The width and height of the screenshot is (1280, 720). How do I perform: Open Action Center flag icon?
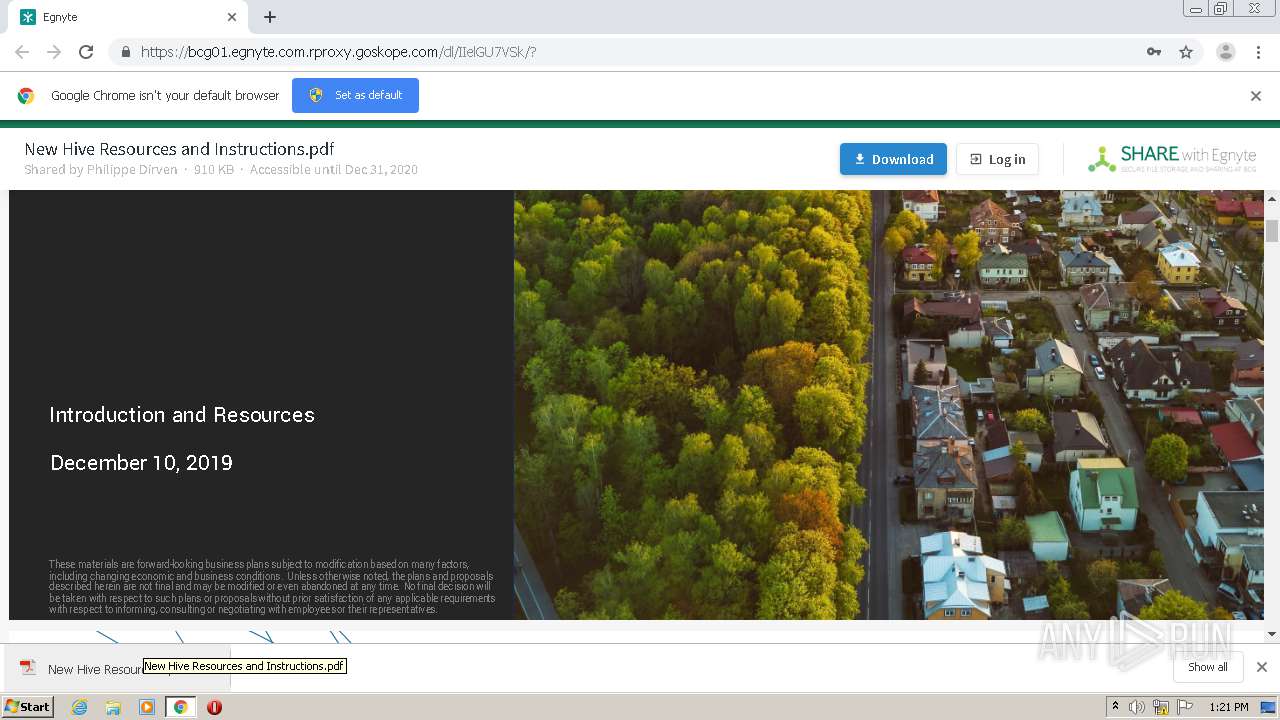tap(1185, 707)
